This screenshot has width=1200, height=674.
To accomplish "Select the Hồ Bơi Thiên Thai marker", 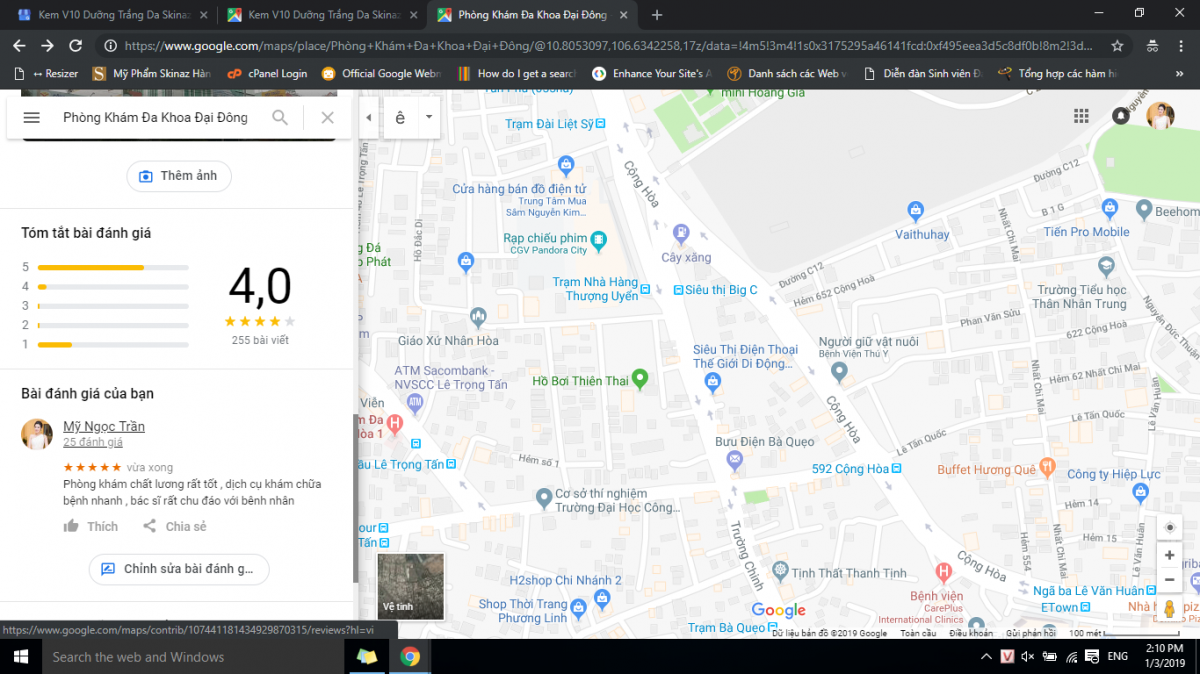I will [x=640, y=379].
